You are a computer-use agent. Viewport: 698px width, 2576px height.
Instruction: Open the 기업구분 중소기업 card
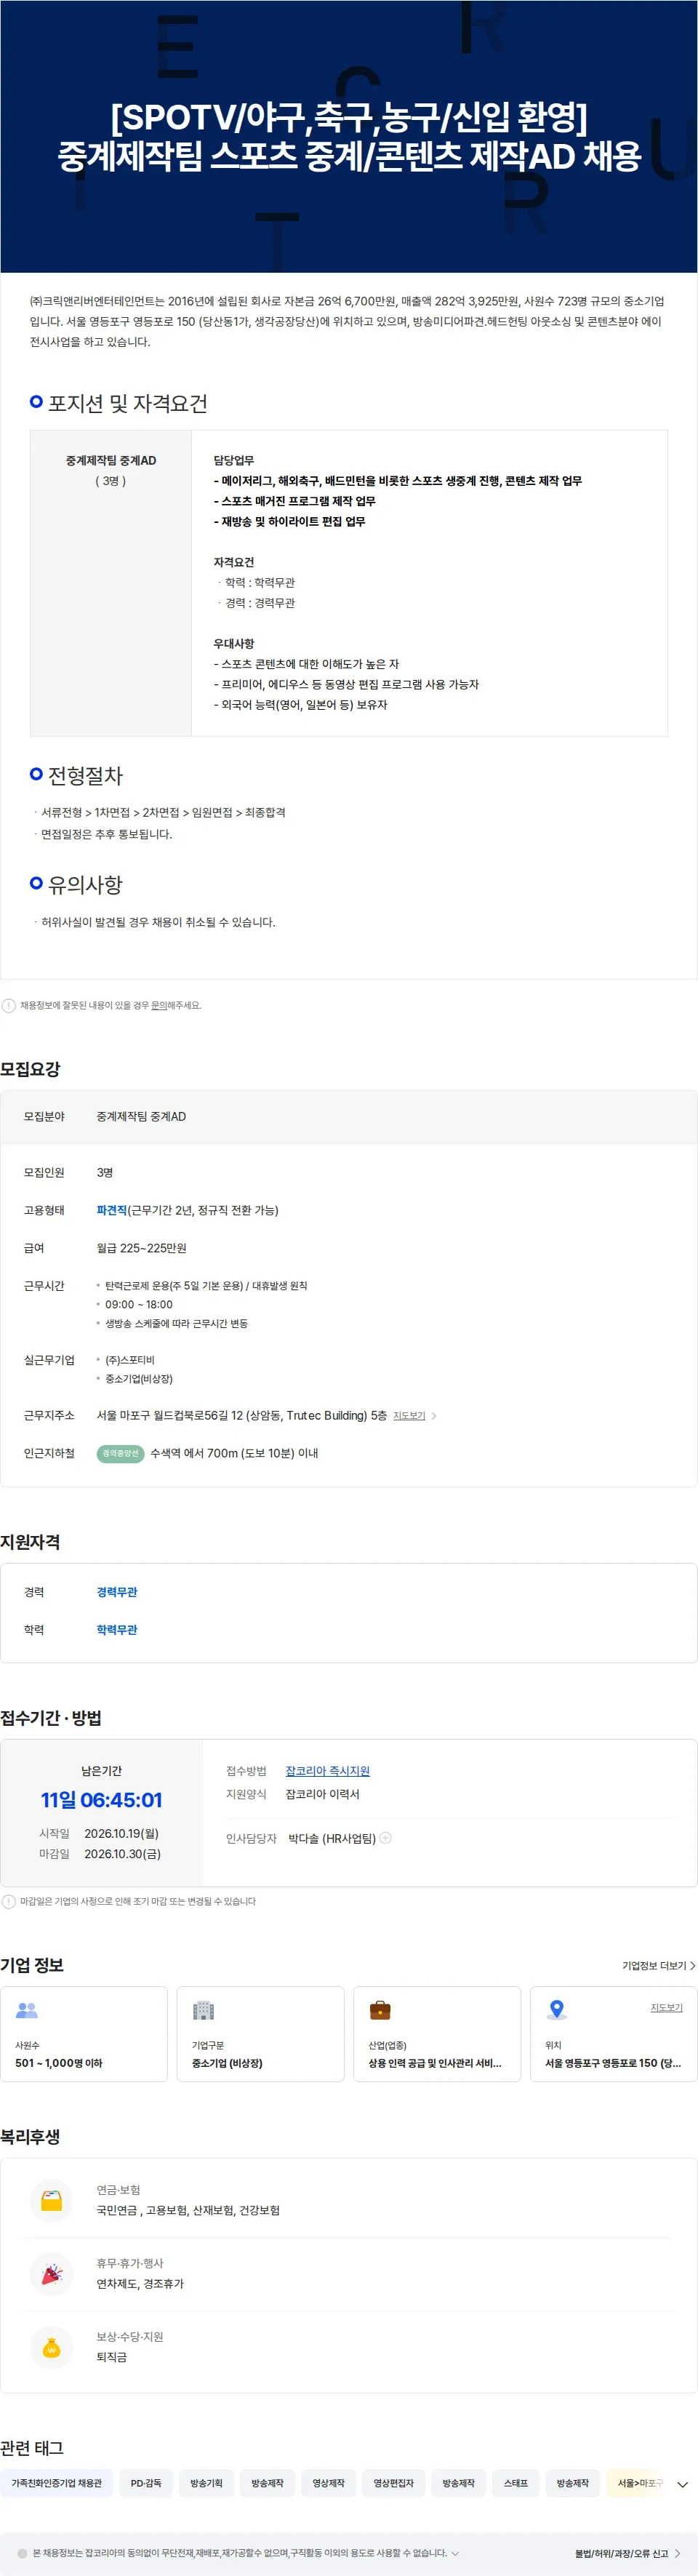(260, 2034)
